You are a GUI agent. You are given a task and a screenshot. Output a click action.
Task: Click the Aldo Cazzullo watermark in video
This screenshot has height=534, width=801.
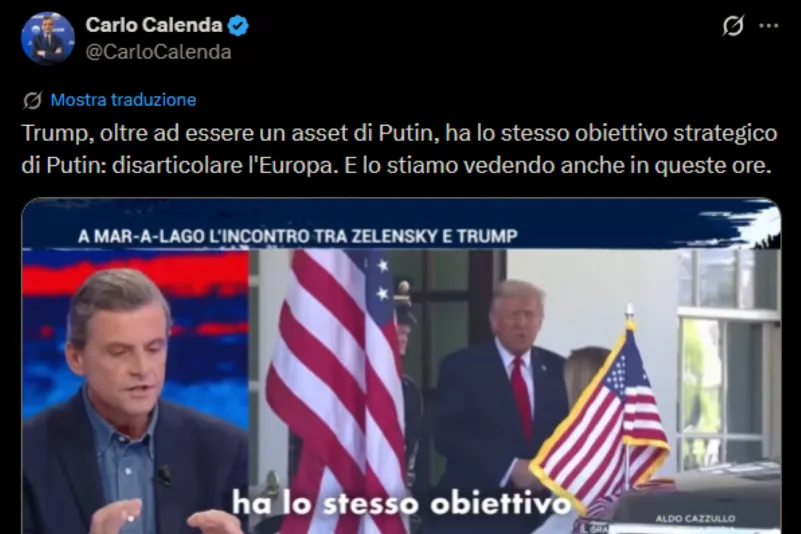click(x=695, y=519)
